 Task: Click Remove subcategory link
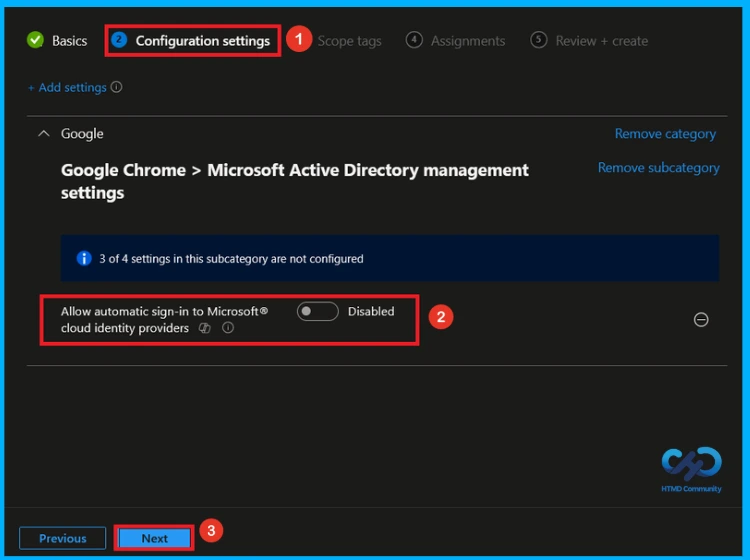click(x=659, y=168)
